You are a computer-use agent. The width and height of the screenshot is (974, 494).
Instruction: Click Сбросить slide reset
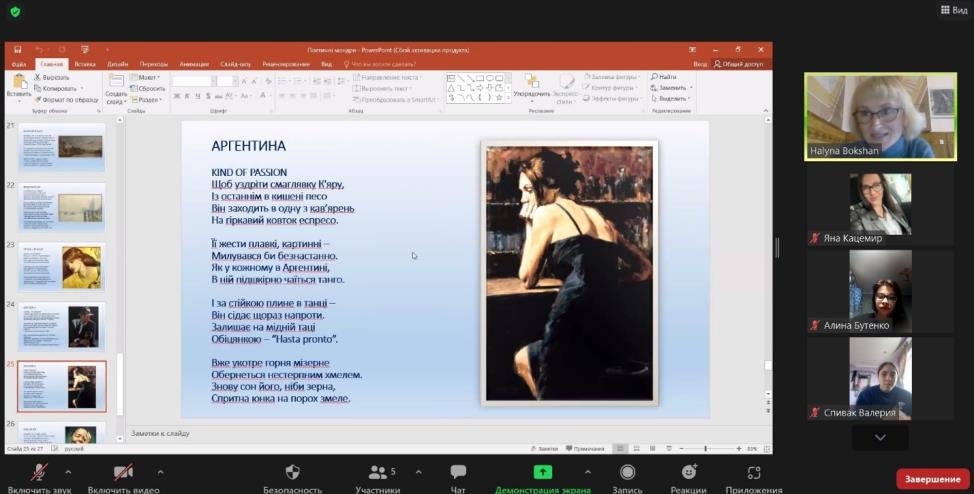click(147, 88)
